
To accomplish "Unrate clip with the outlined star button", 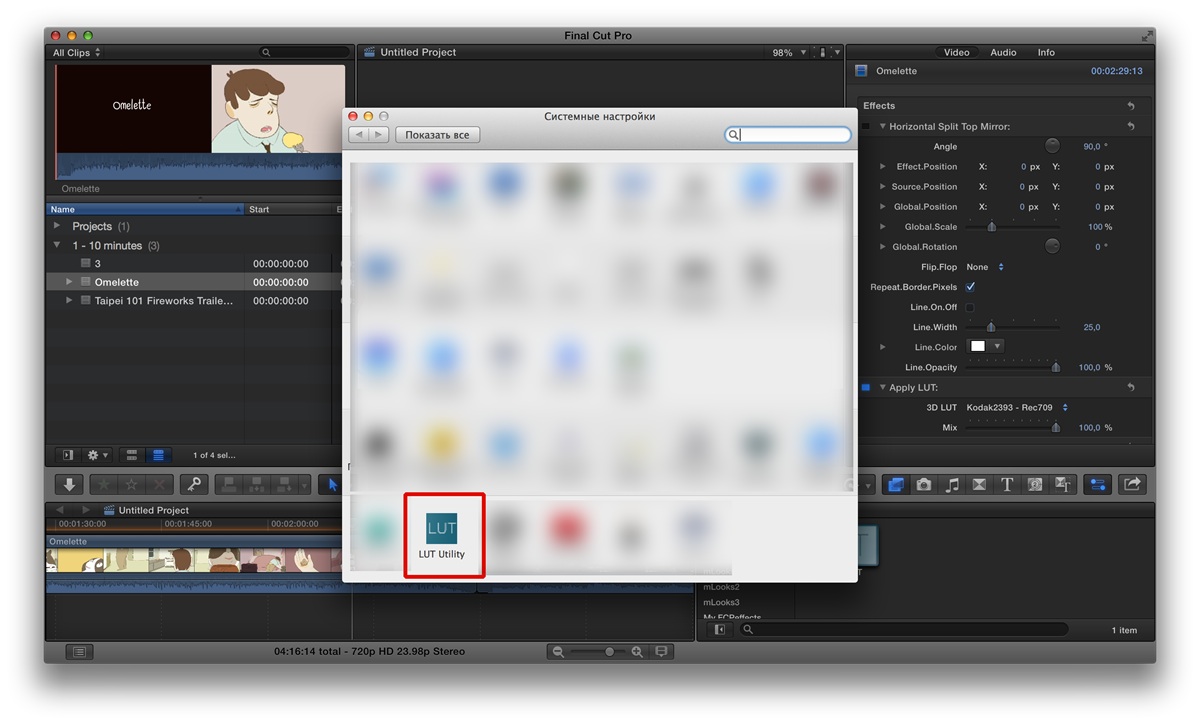I will pyautogui.click(x=131, y=484).
